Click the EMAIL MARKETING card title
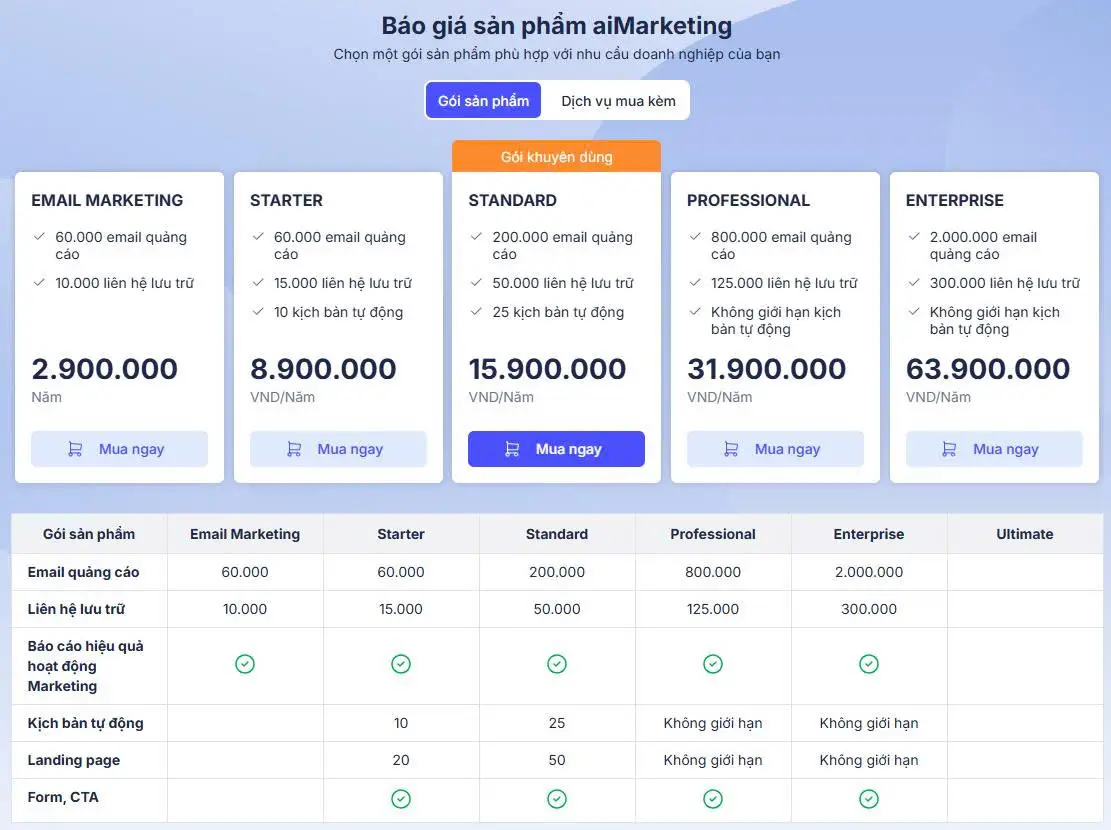This screenshot has width=1111, height=830. pyautogui.click(x=107, y=201)
